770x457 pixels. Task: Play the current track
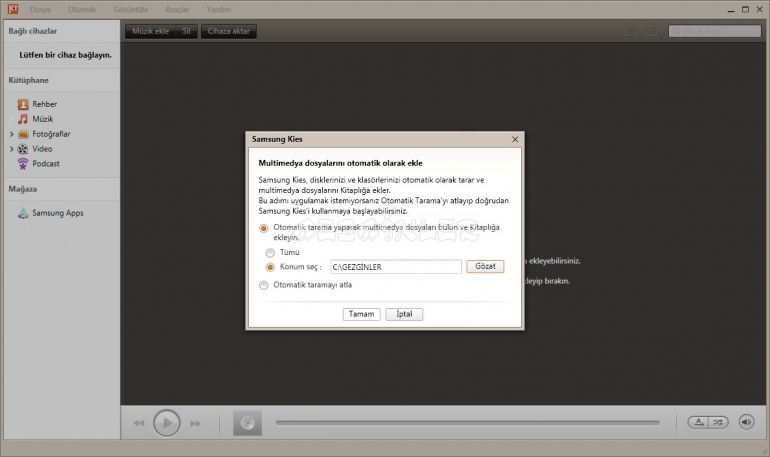pos(166,423)
